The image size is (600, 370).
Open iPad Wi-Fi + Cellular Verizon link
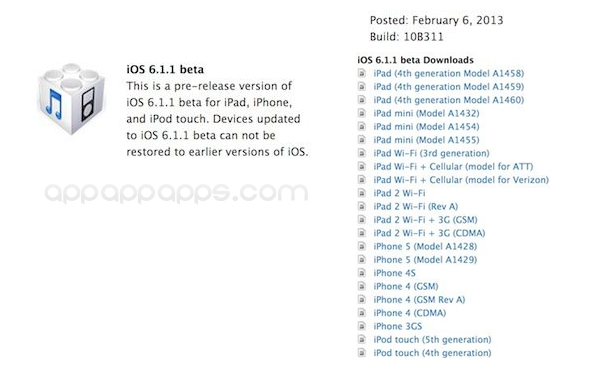(x=461, y=180)
